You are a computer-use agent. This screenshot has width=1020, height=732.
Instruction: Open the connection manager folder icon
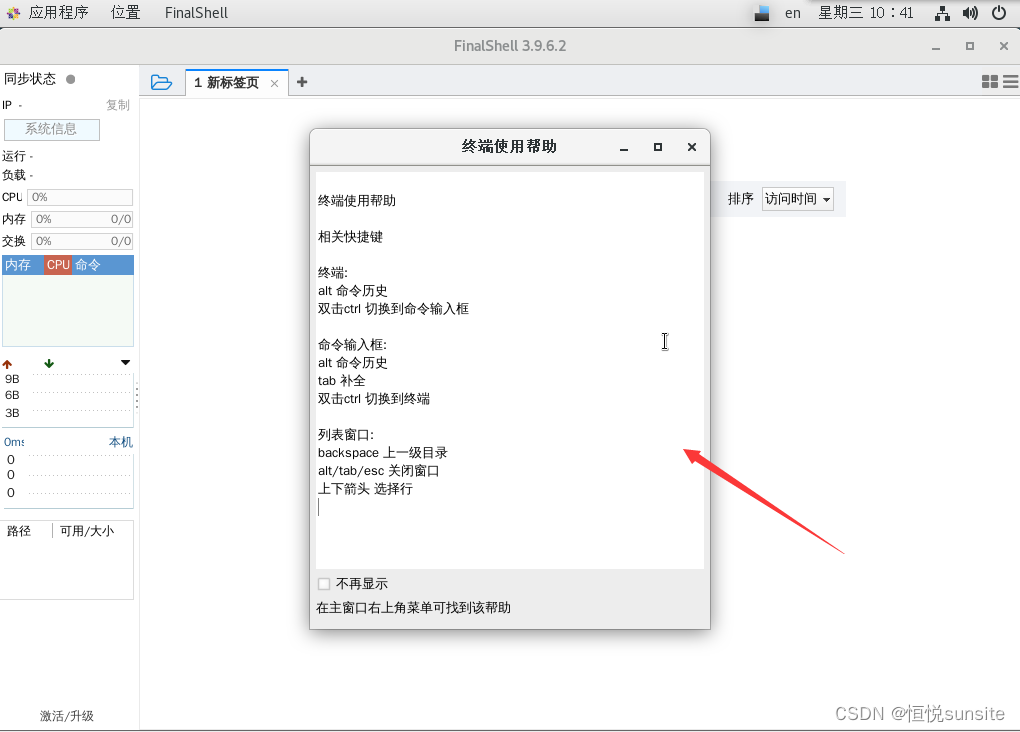[x=162, y=82]
